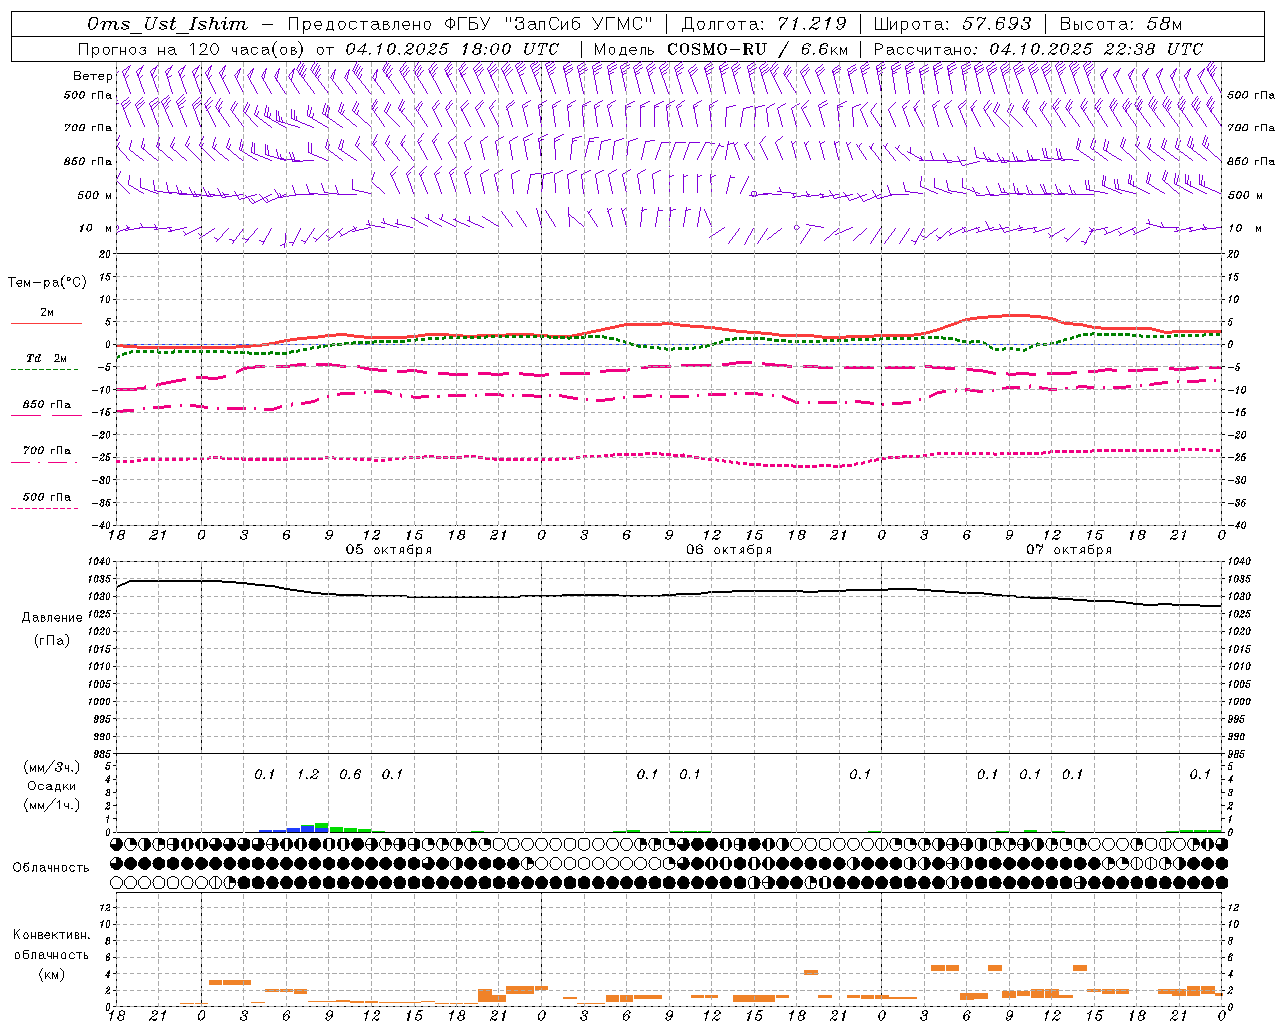The height and width of the screenshot is (1024, 1280).
Task: Click the "(мм/3ч.)" precipitation unit label
Action: (51, 767)
